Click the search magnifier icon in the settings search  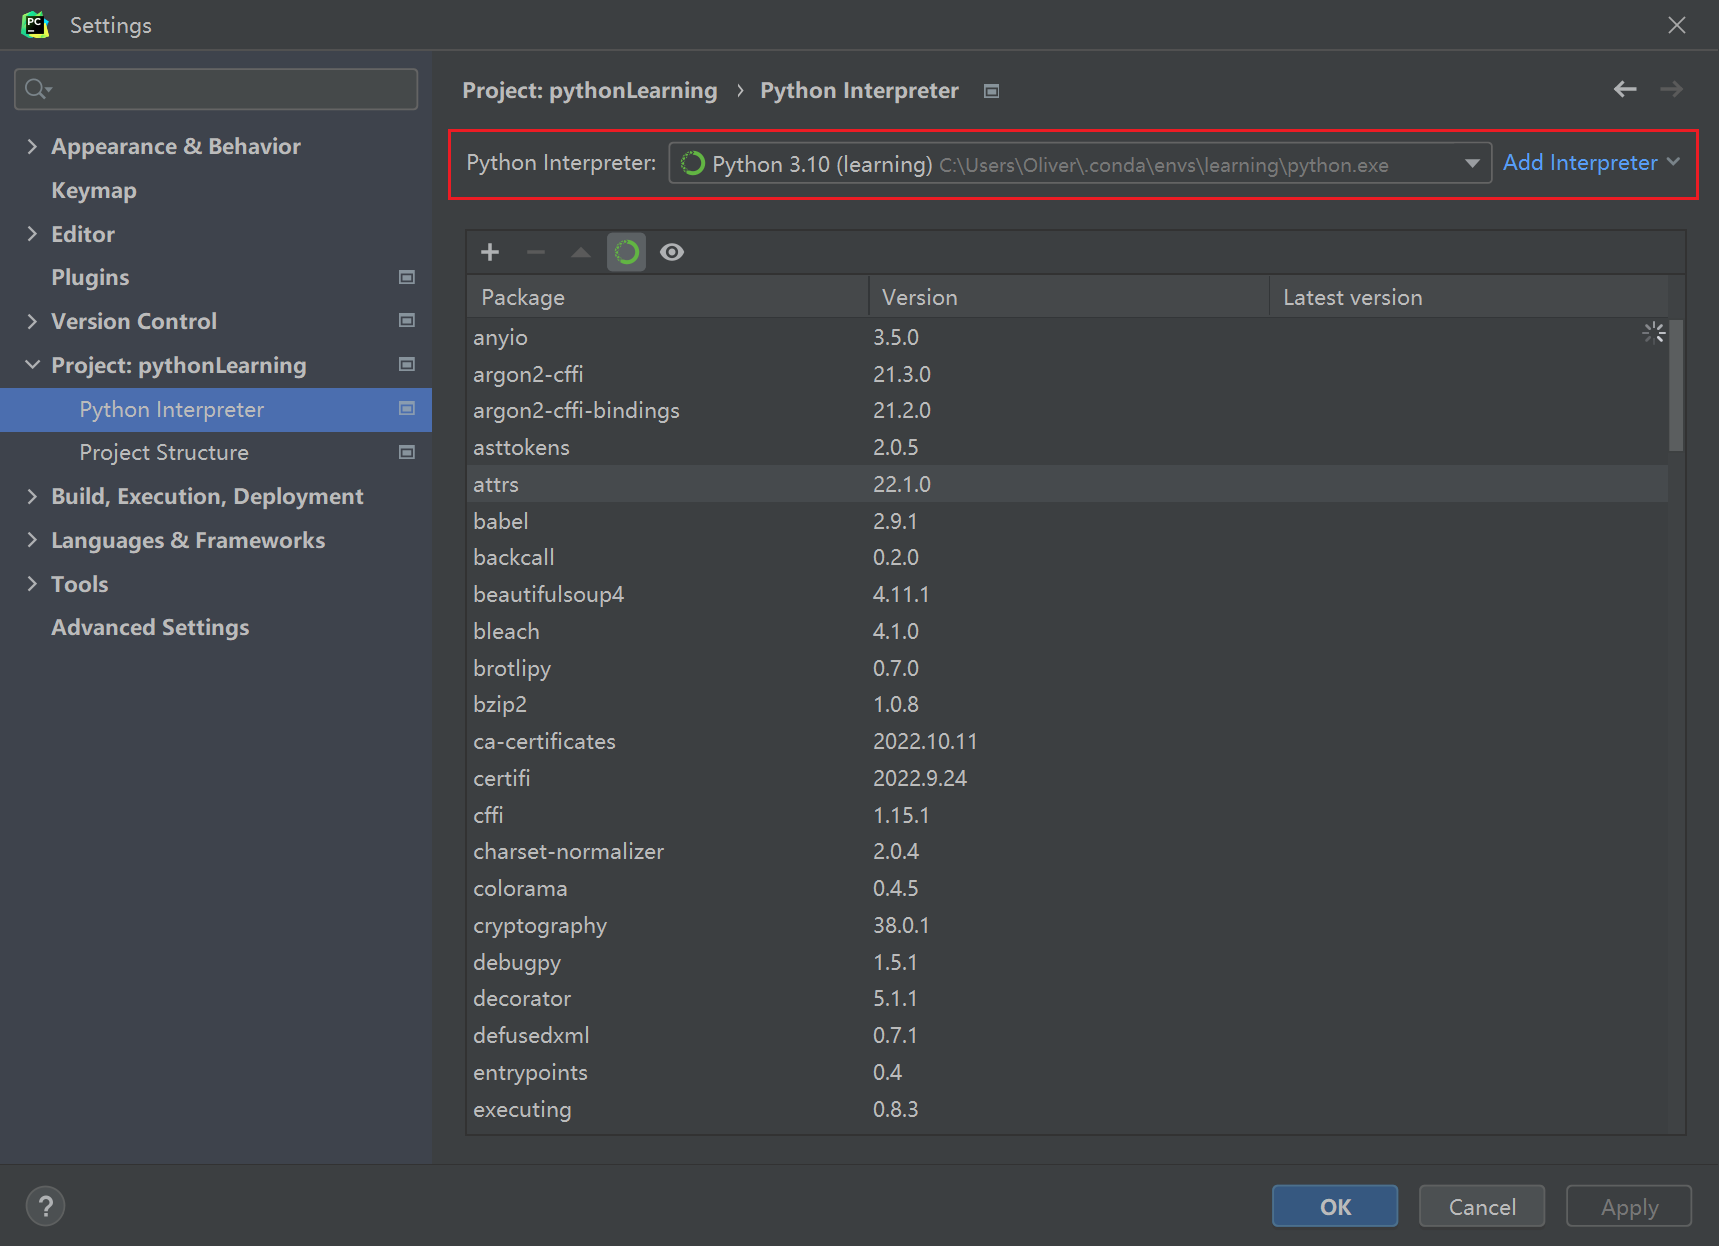point(37,89)
